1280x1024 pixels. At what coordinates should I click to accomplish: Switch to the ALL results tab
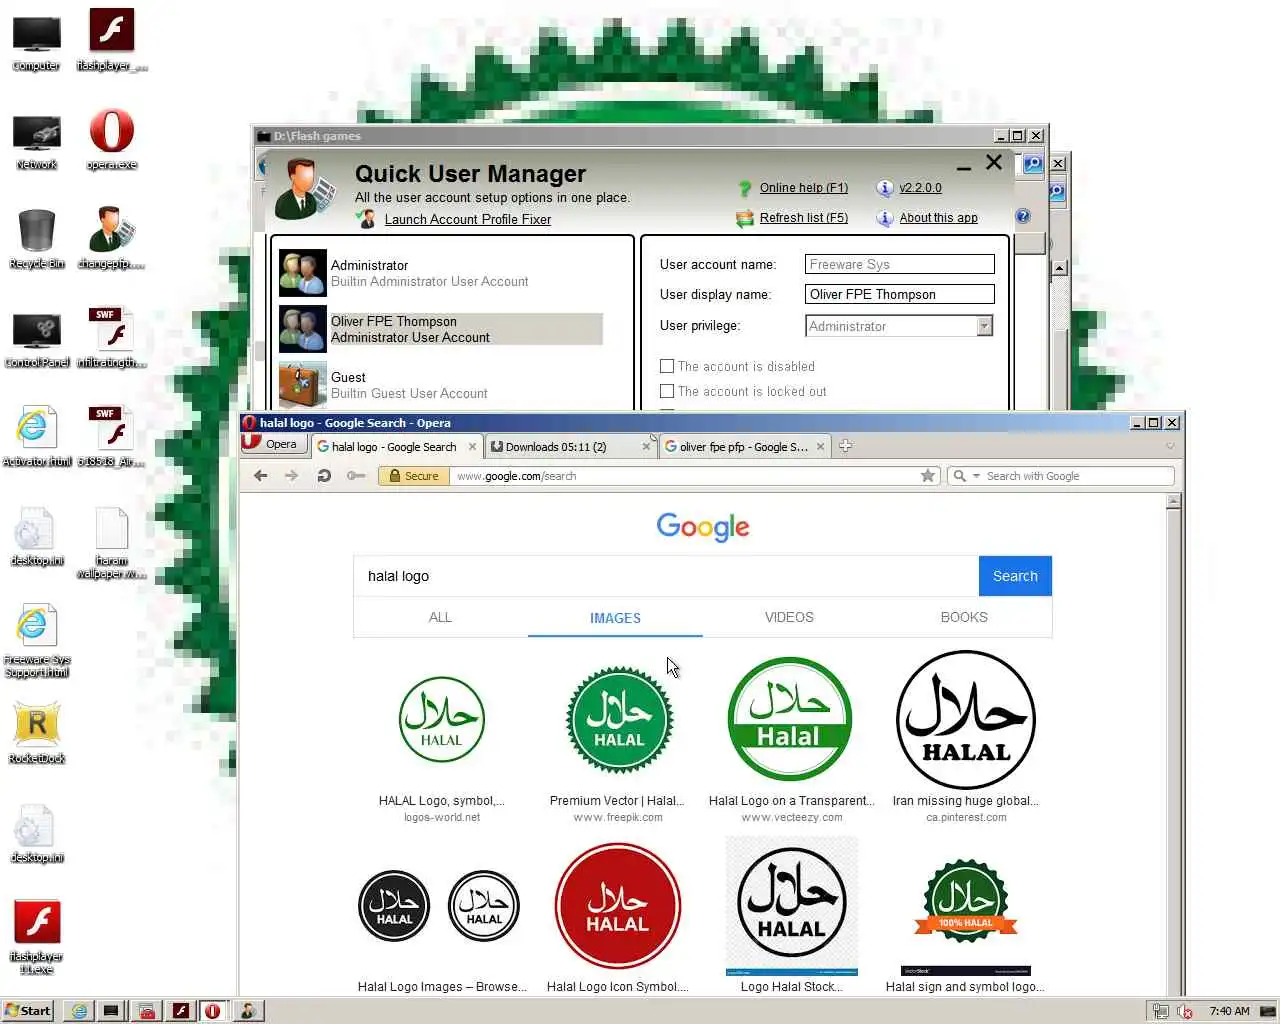pos(440,617)
